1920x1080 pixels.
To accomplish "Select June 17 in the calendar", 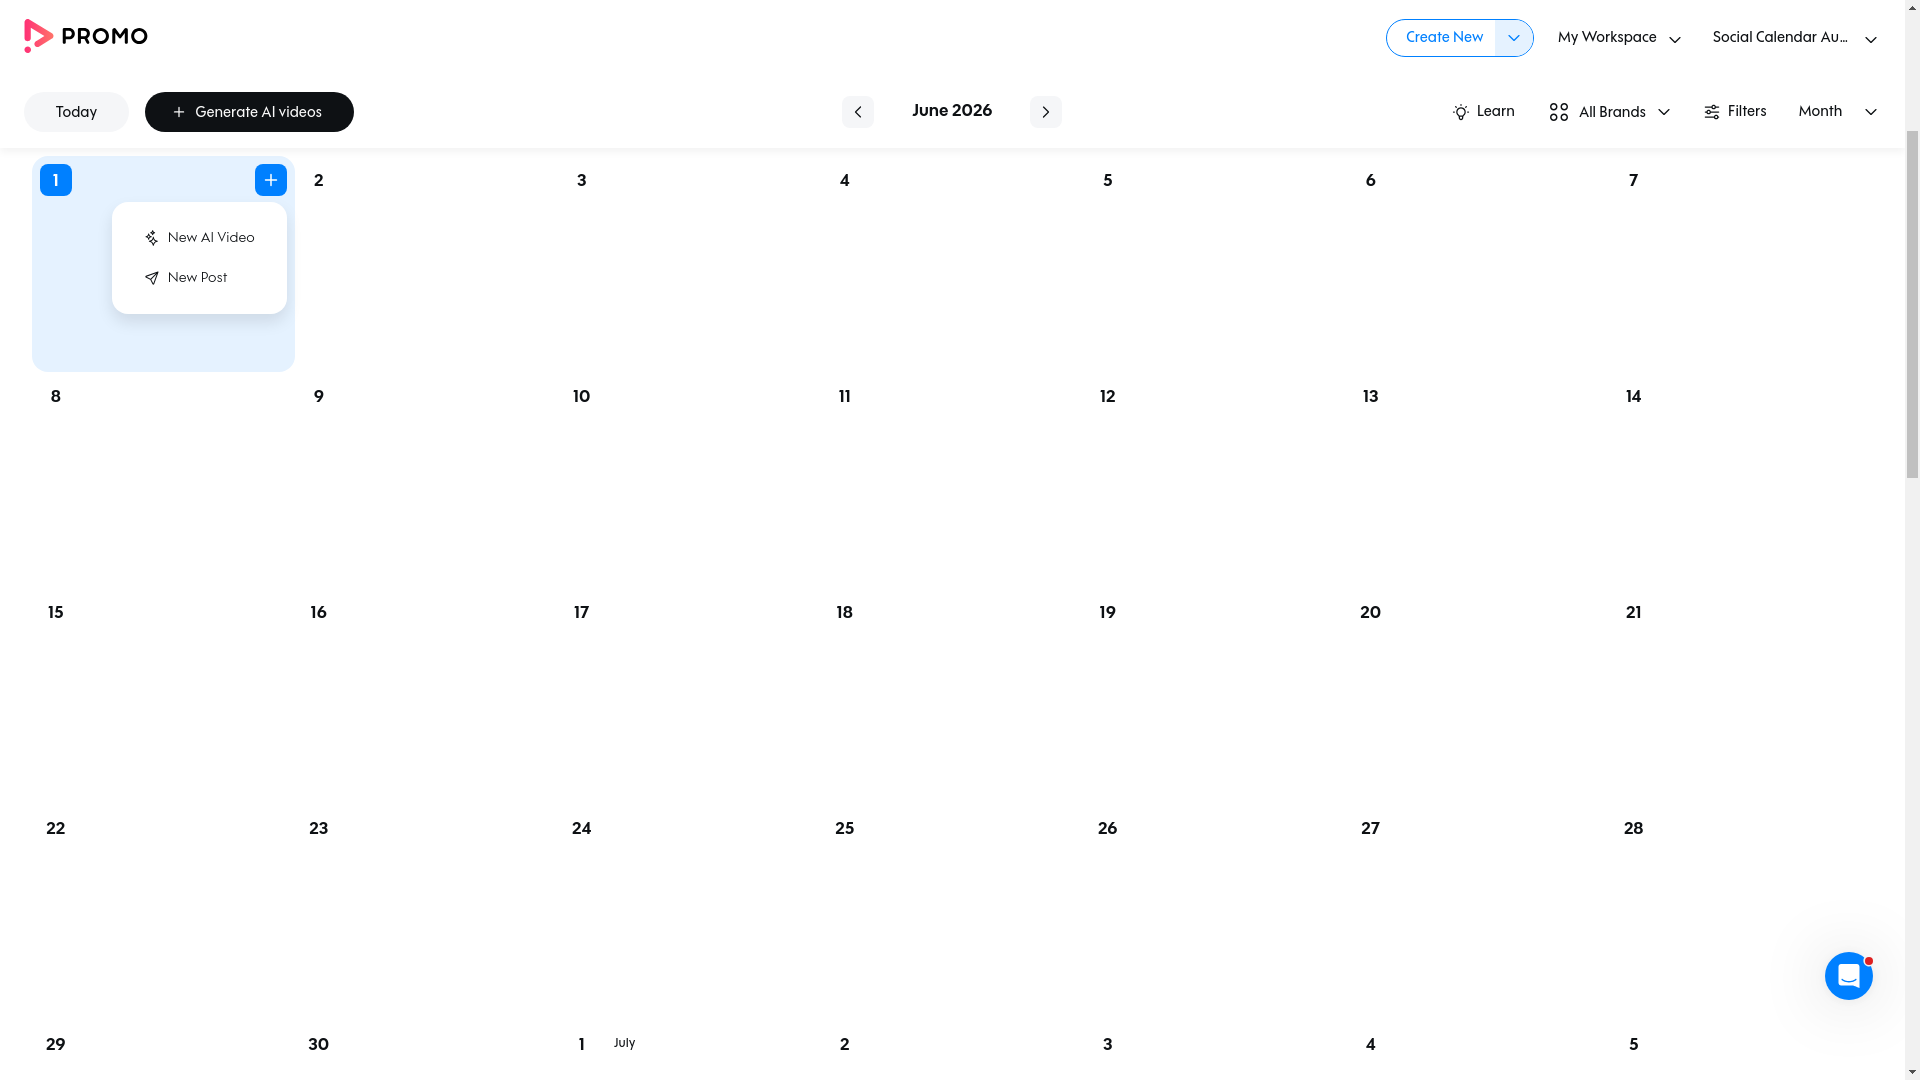I will coord(582,613).
